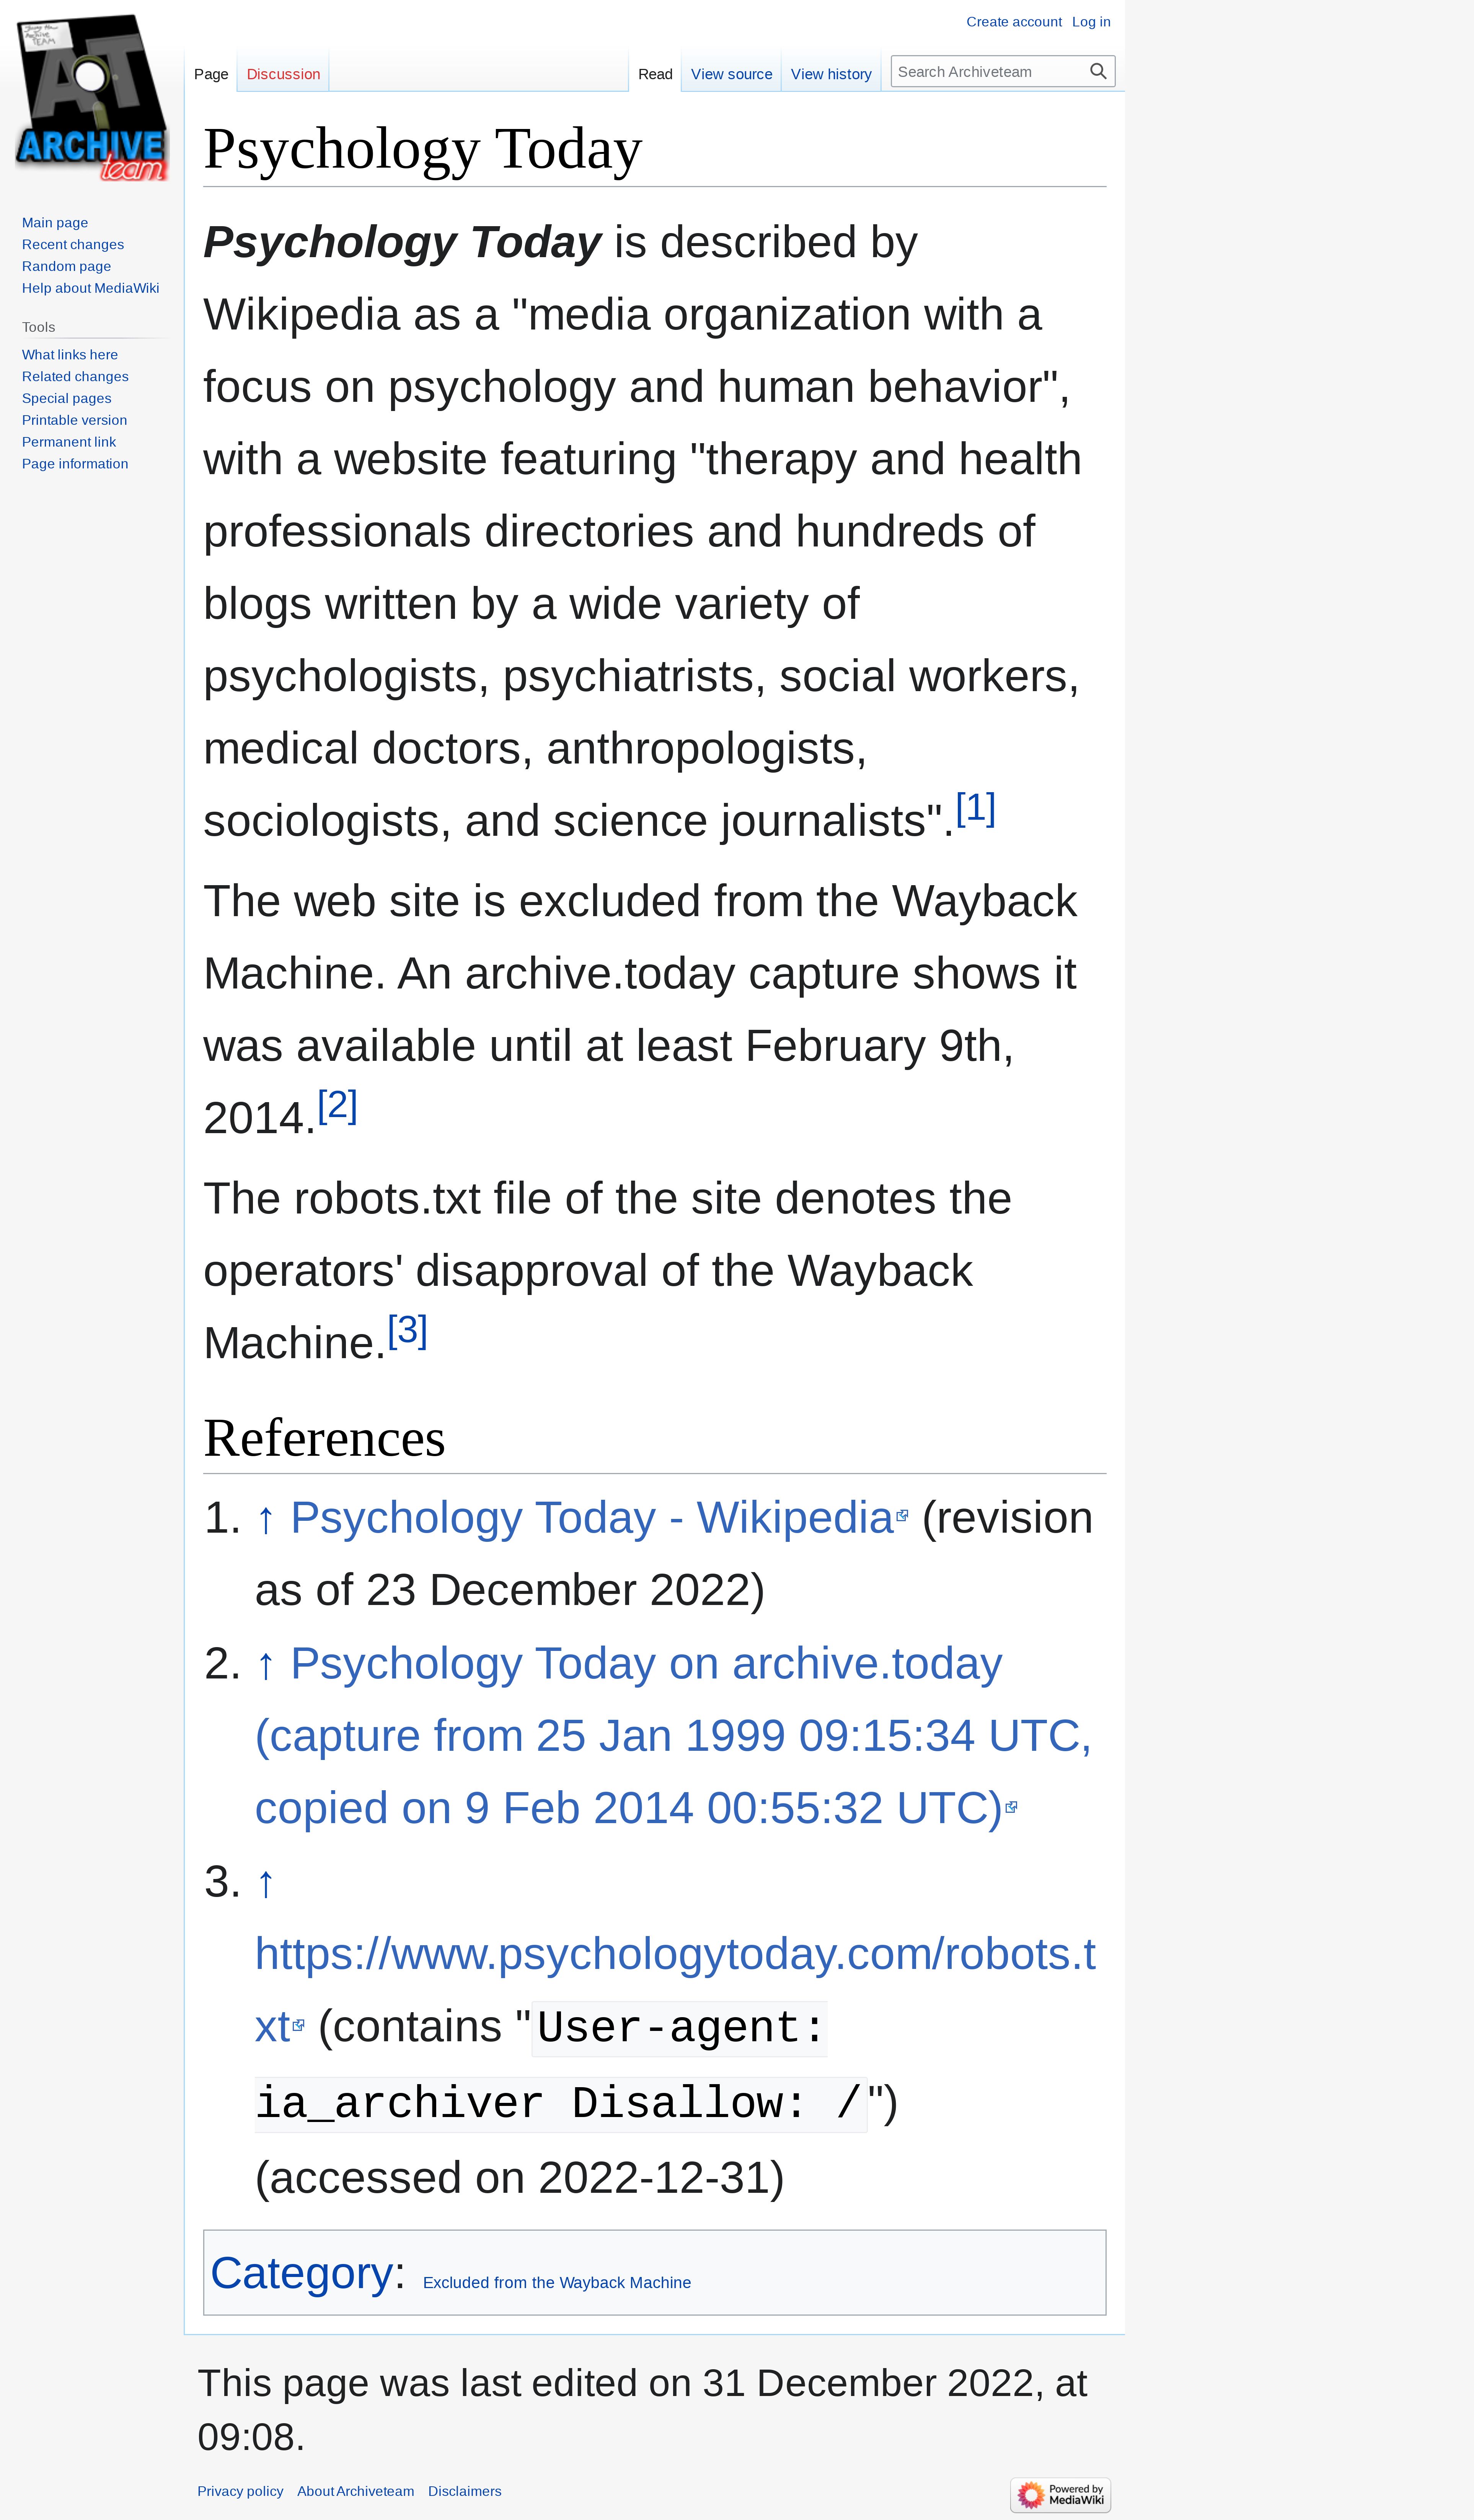The height and width of the screenshot is (2520, 1474).
Task: Click up arrow of reference 1
Action: pyautogui.click(x=265, y=1519)
